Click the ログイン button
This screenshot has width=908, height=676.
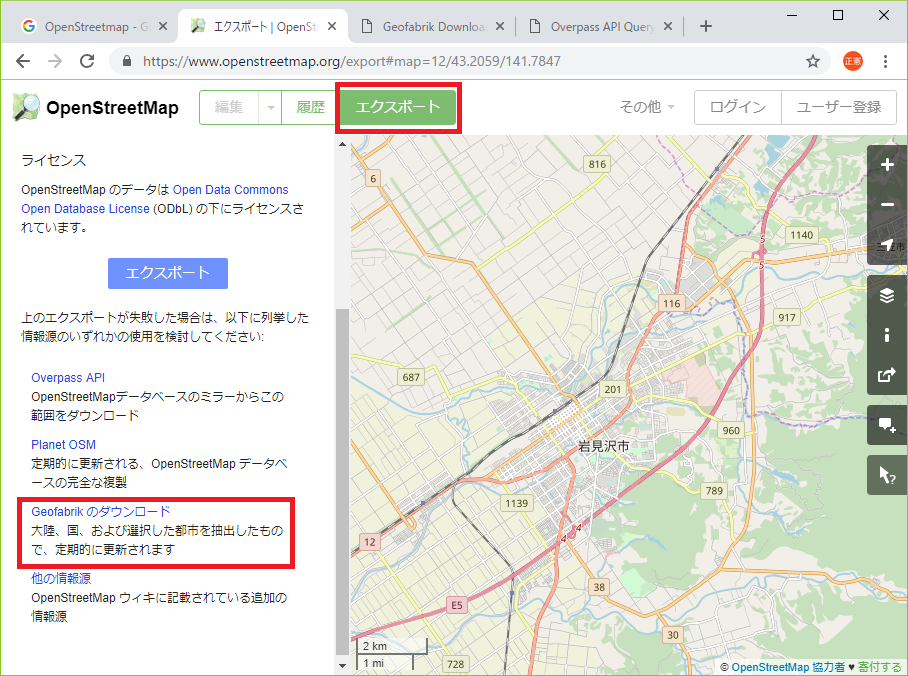pyautogui.click(x=738, y=107)
